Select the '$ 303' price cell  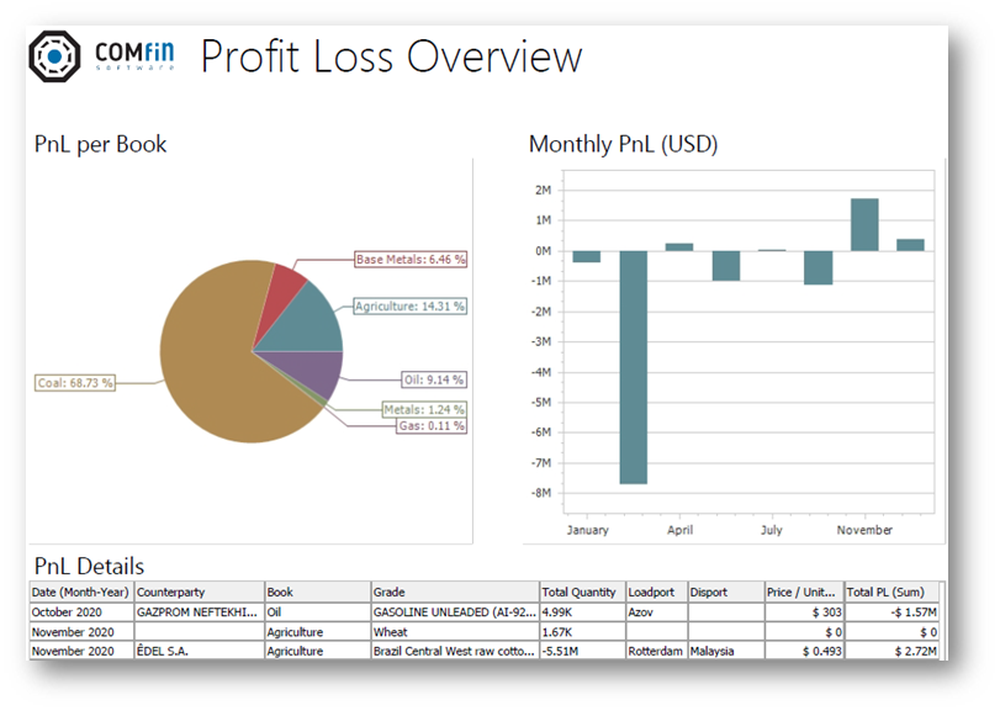(804, 612)
